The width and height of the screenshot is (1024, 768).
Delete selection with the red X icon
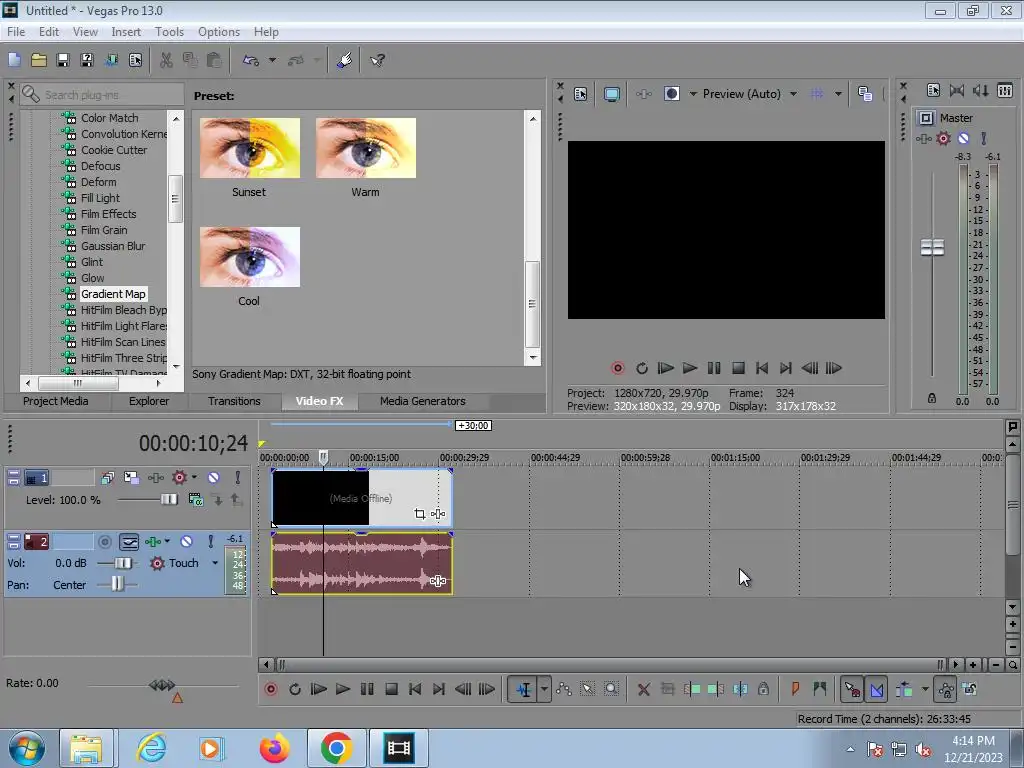click(x=643, y=689)
